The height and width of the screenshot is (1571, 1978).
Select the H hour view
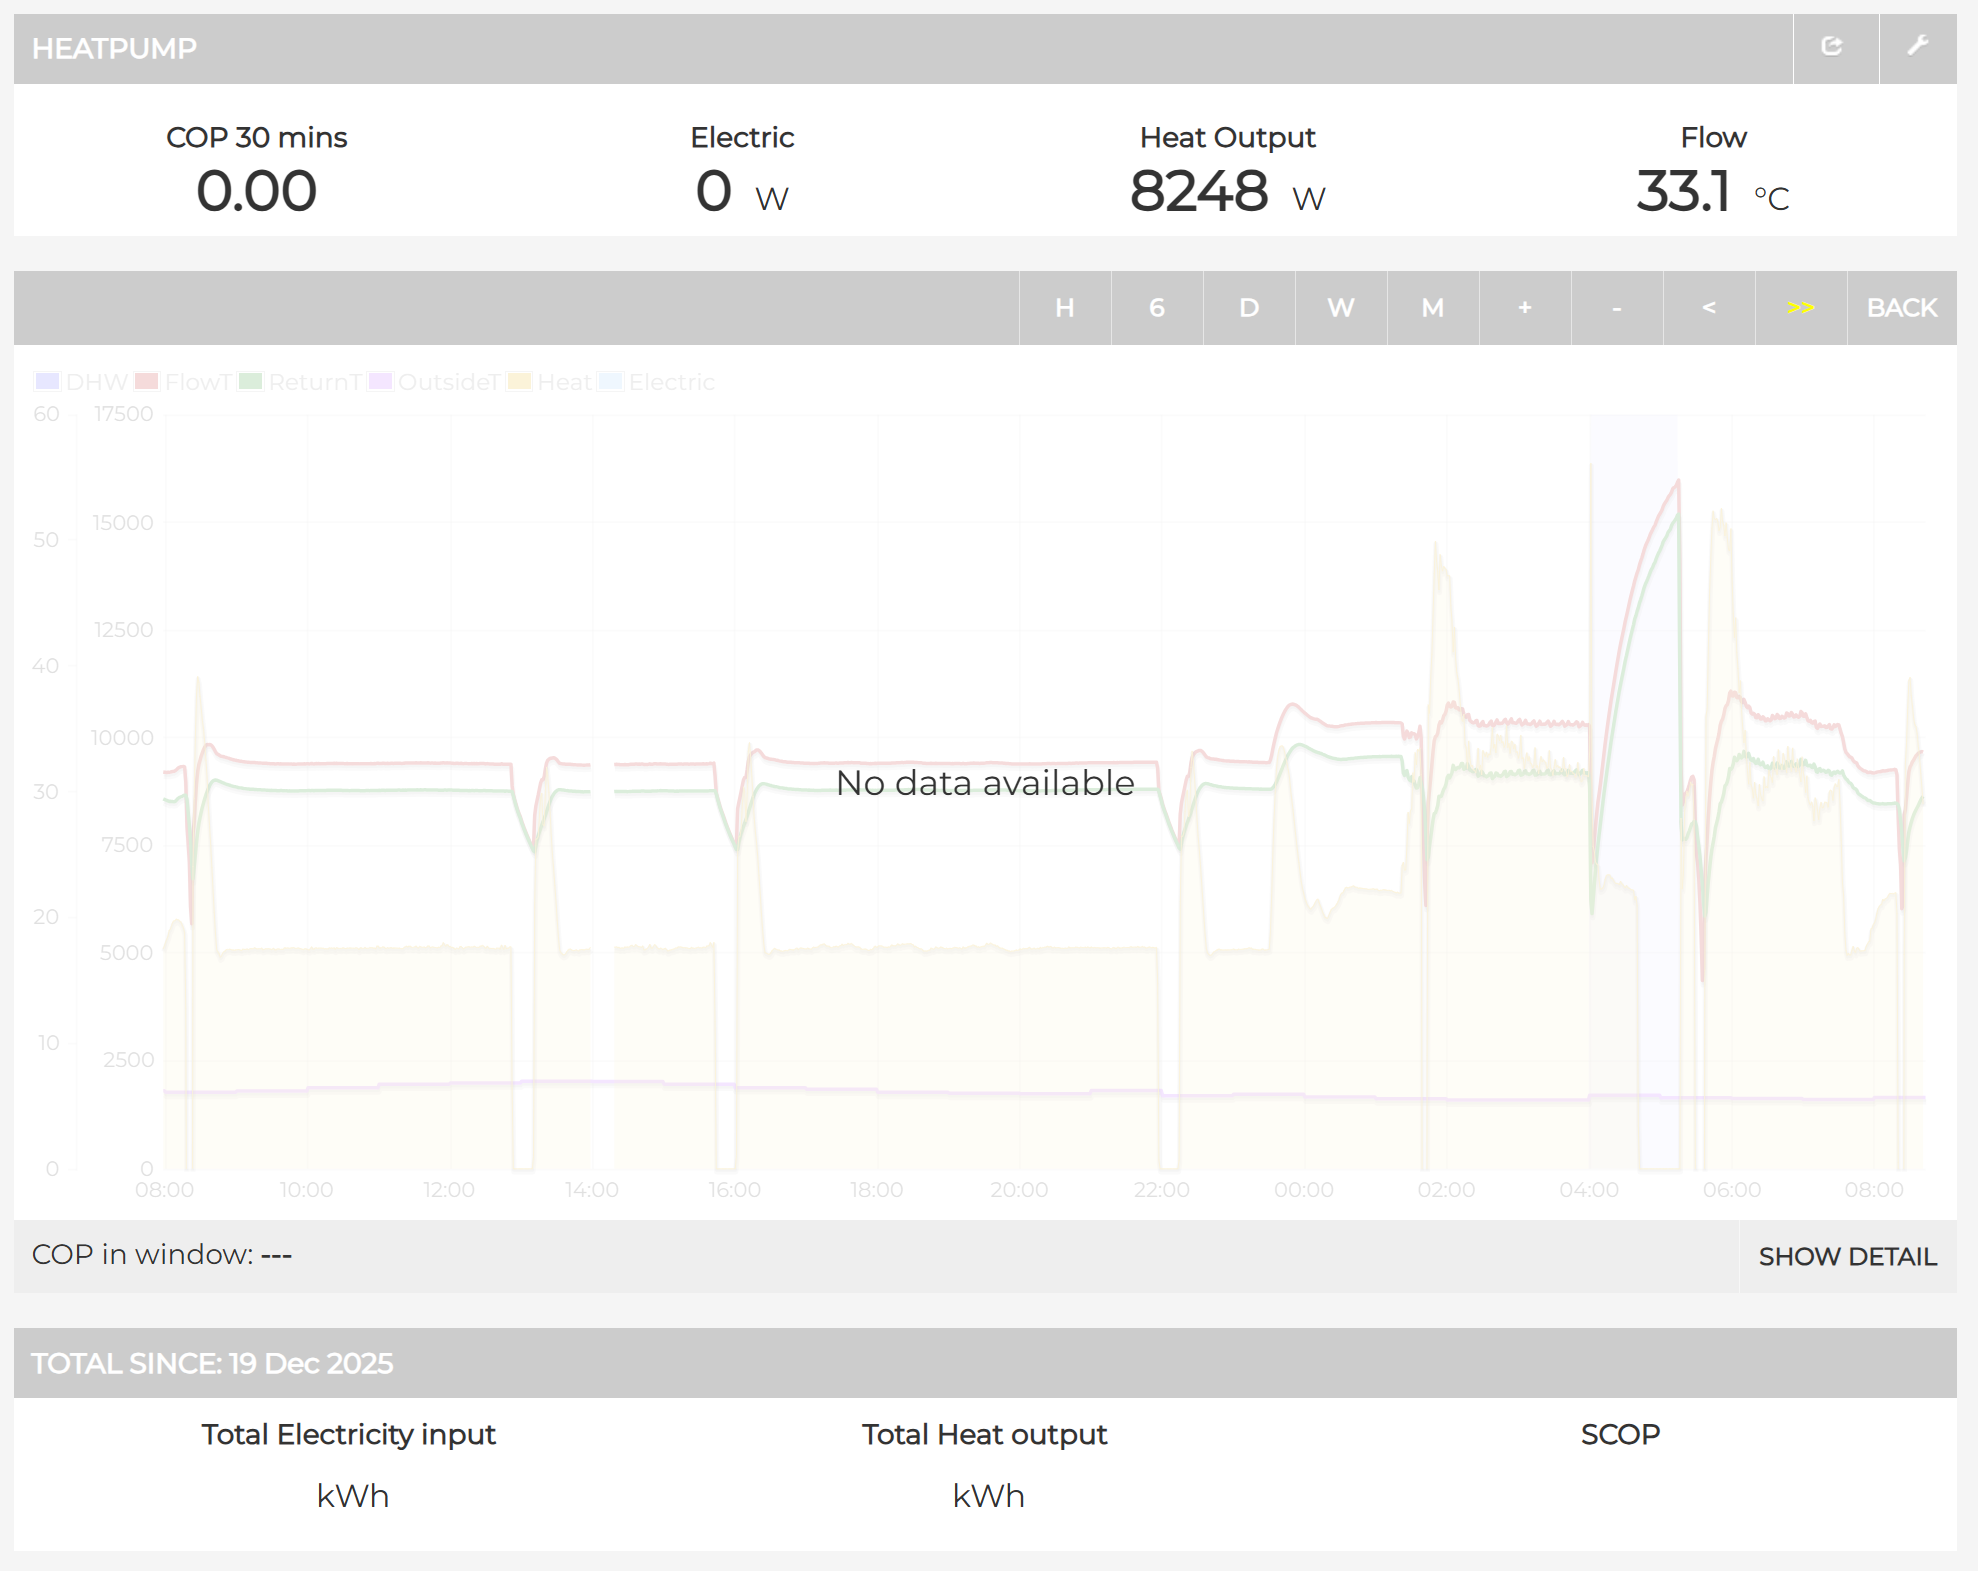1064,308
